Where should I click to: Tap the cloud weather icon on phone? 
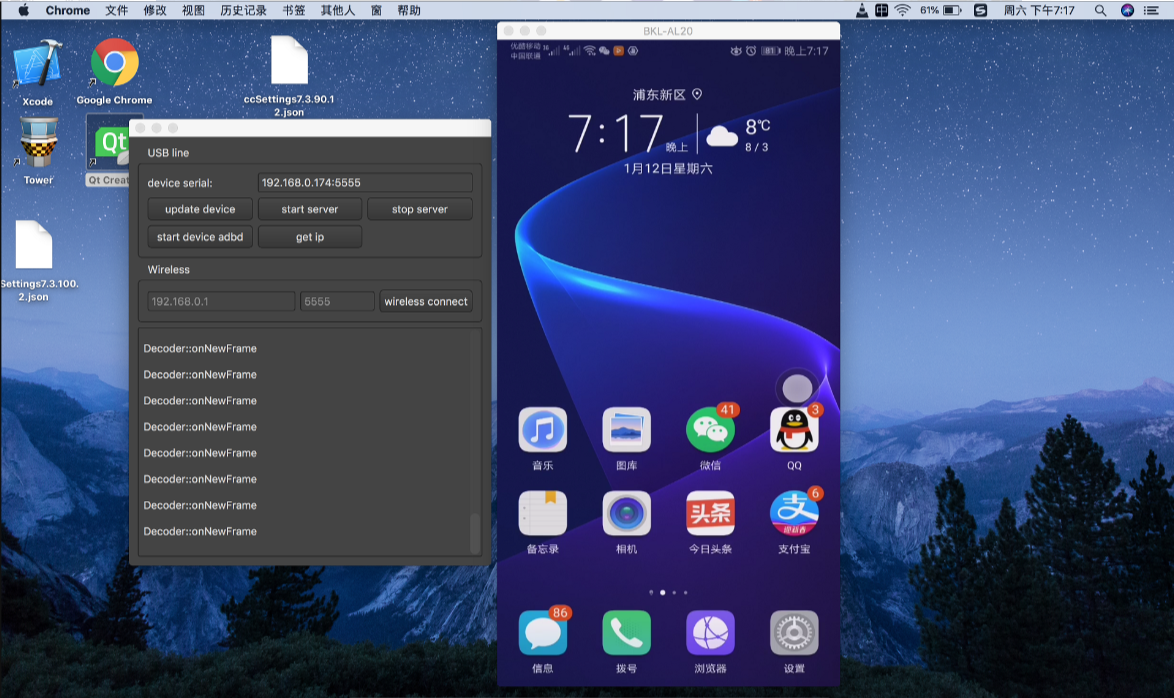[722, 136]
